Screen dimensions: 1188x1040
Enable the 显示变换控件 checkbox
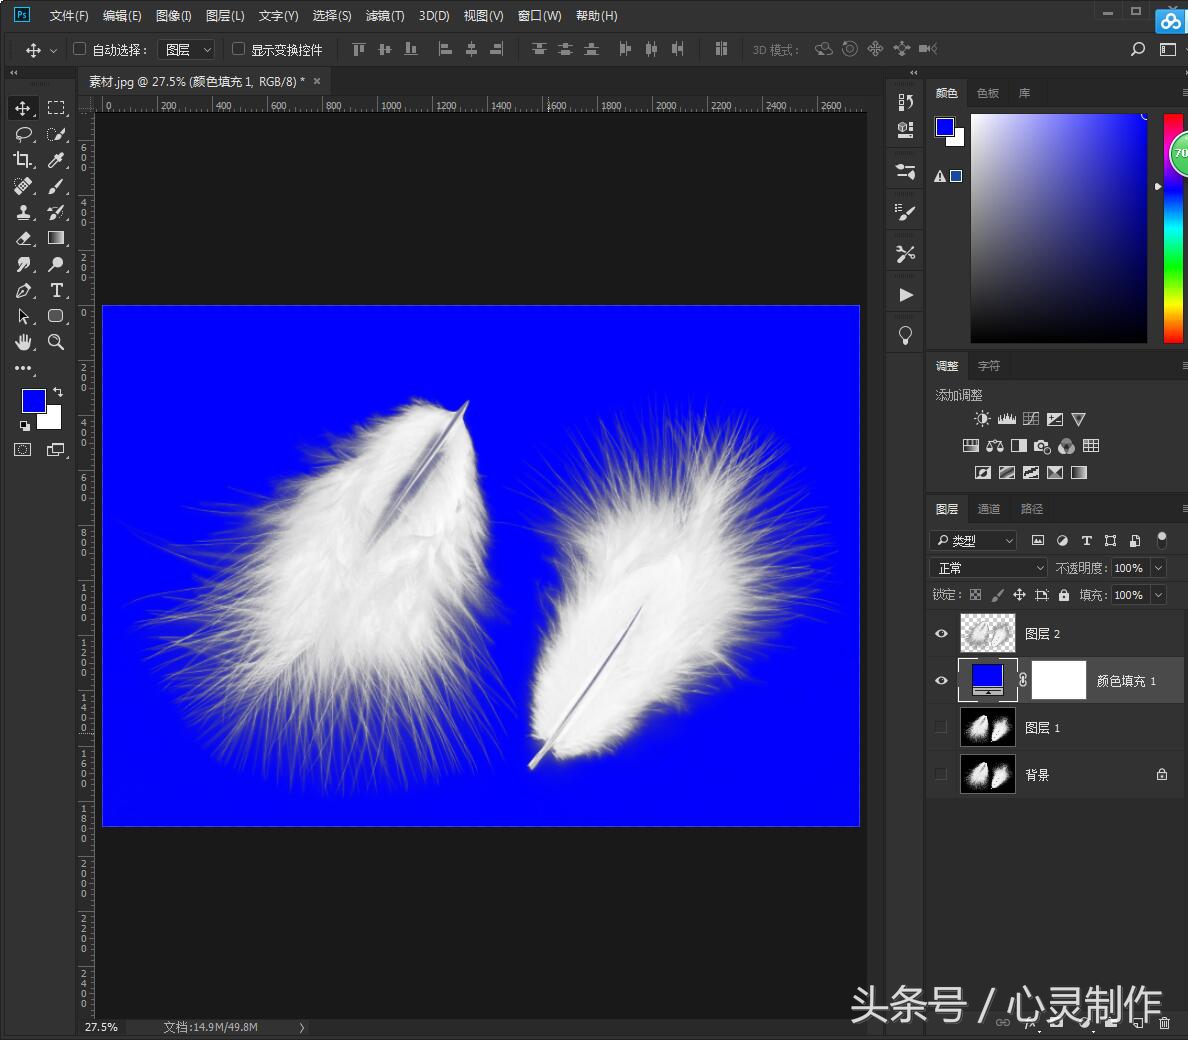pos(238,49)
